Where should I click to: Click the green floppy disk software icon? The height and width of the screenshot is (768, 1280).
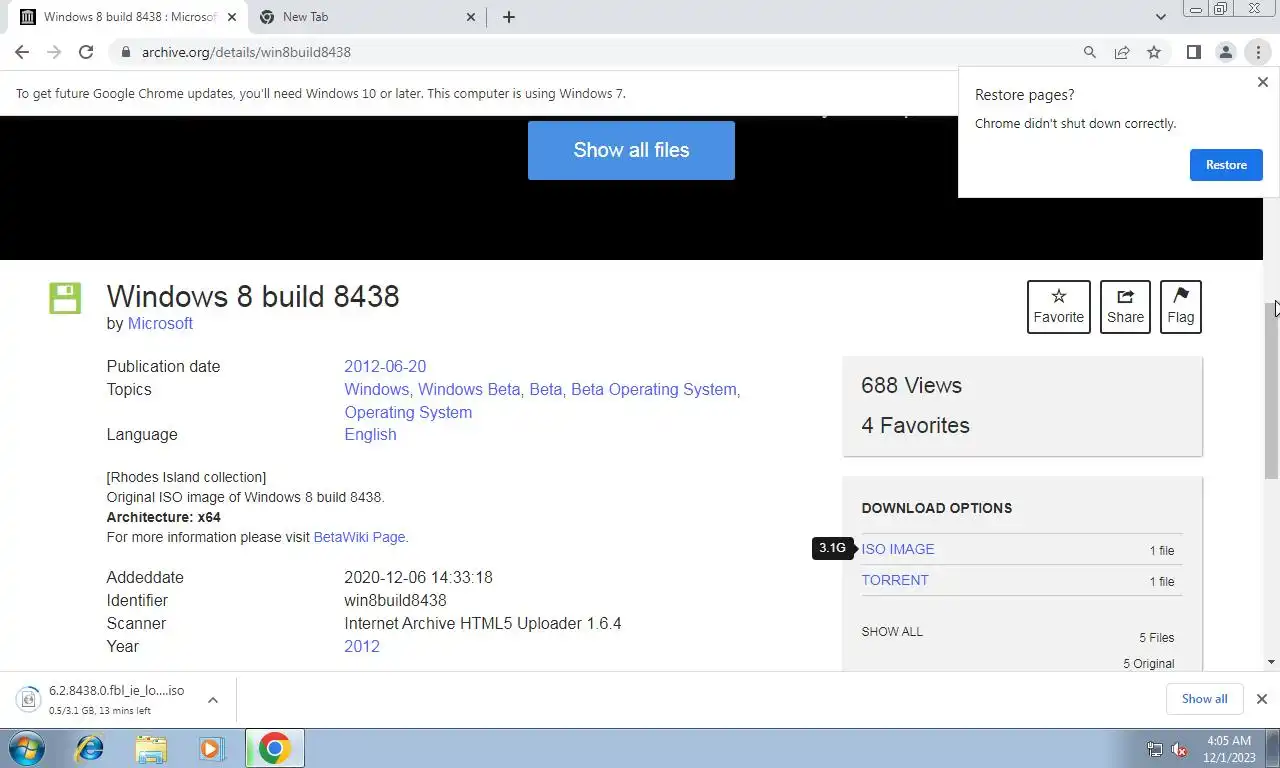click(65, 298)
